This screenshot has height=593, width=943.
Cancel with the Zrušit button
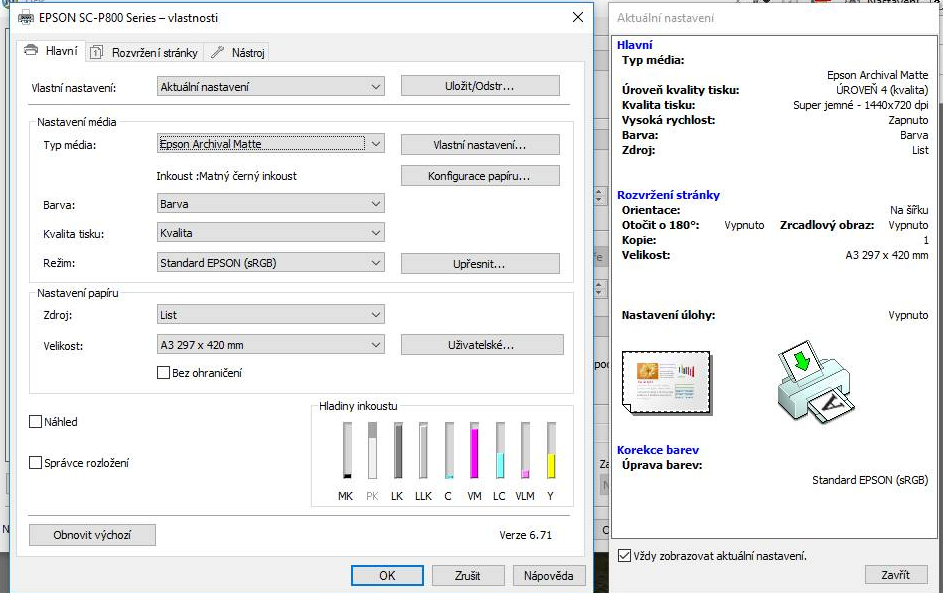click(468, 576)
